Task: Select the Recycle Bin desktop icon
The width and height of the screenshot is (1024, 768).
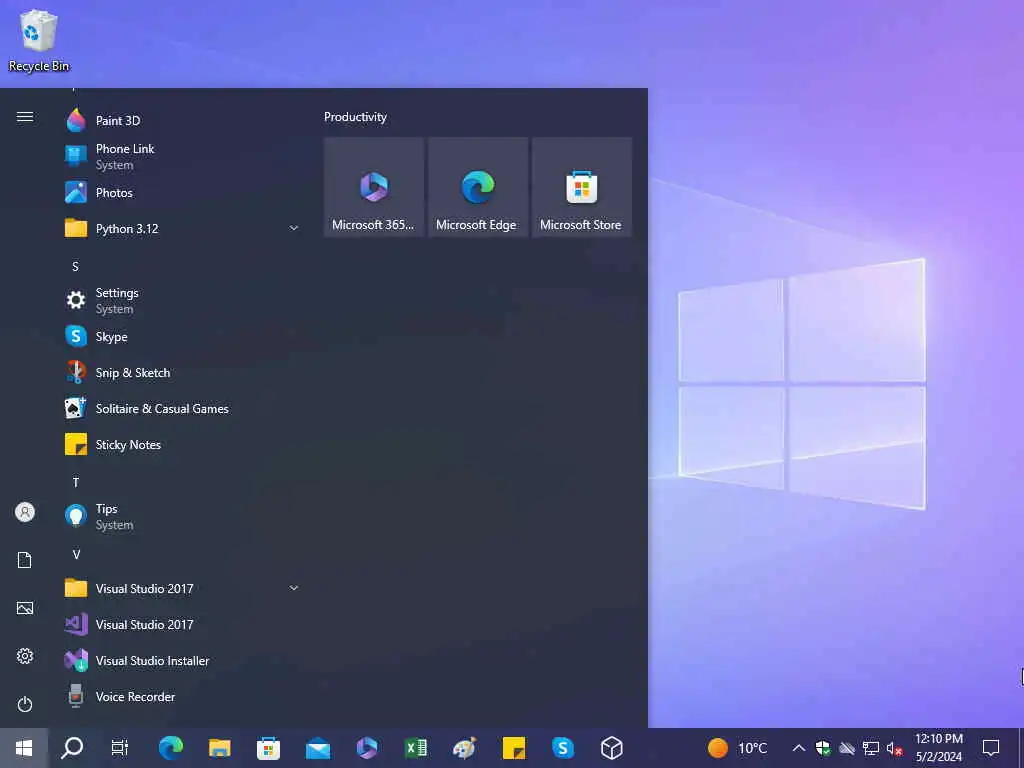Action: [39, 40]
